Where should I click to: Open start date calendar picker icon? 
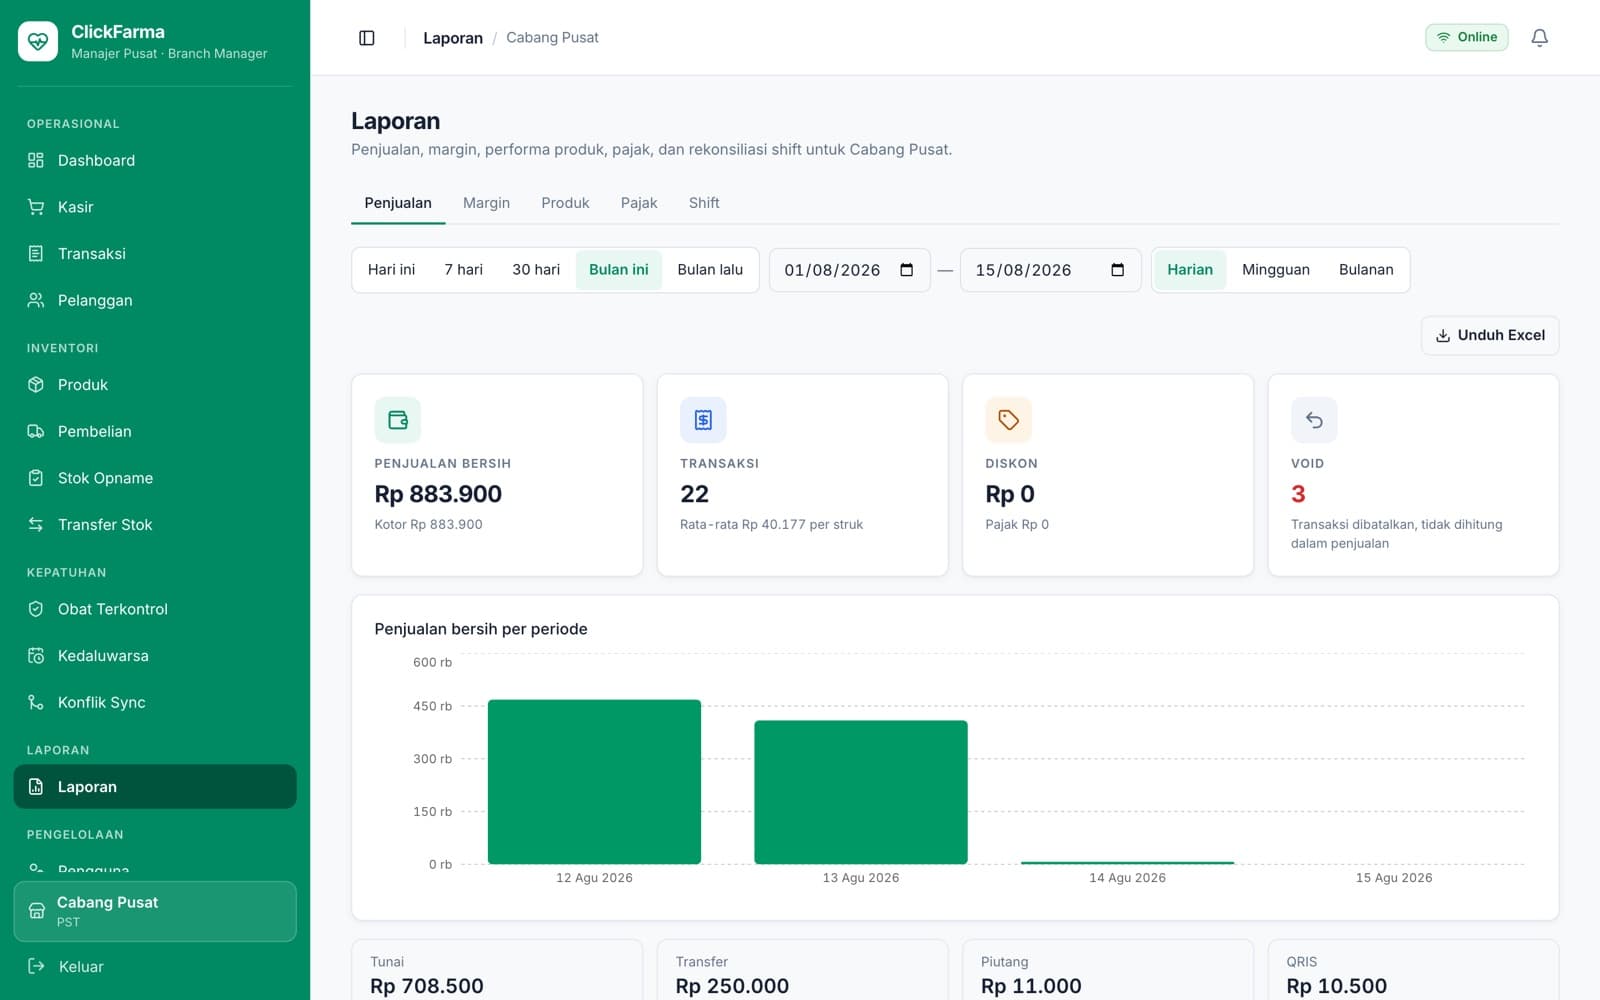coord(907,270)
